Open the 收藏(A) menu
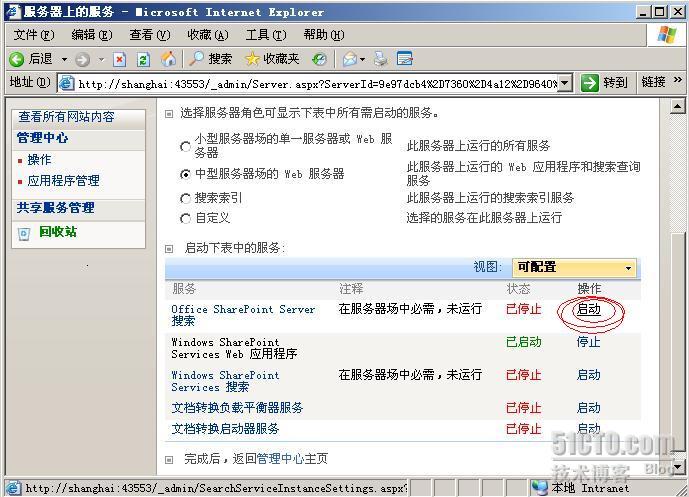Viewport: 689px width, 497px height. [208, 35]
